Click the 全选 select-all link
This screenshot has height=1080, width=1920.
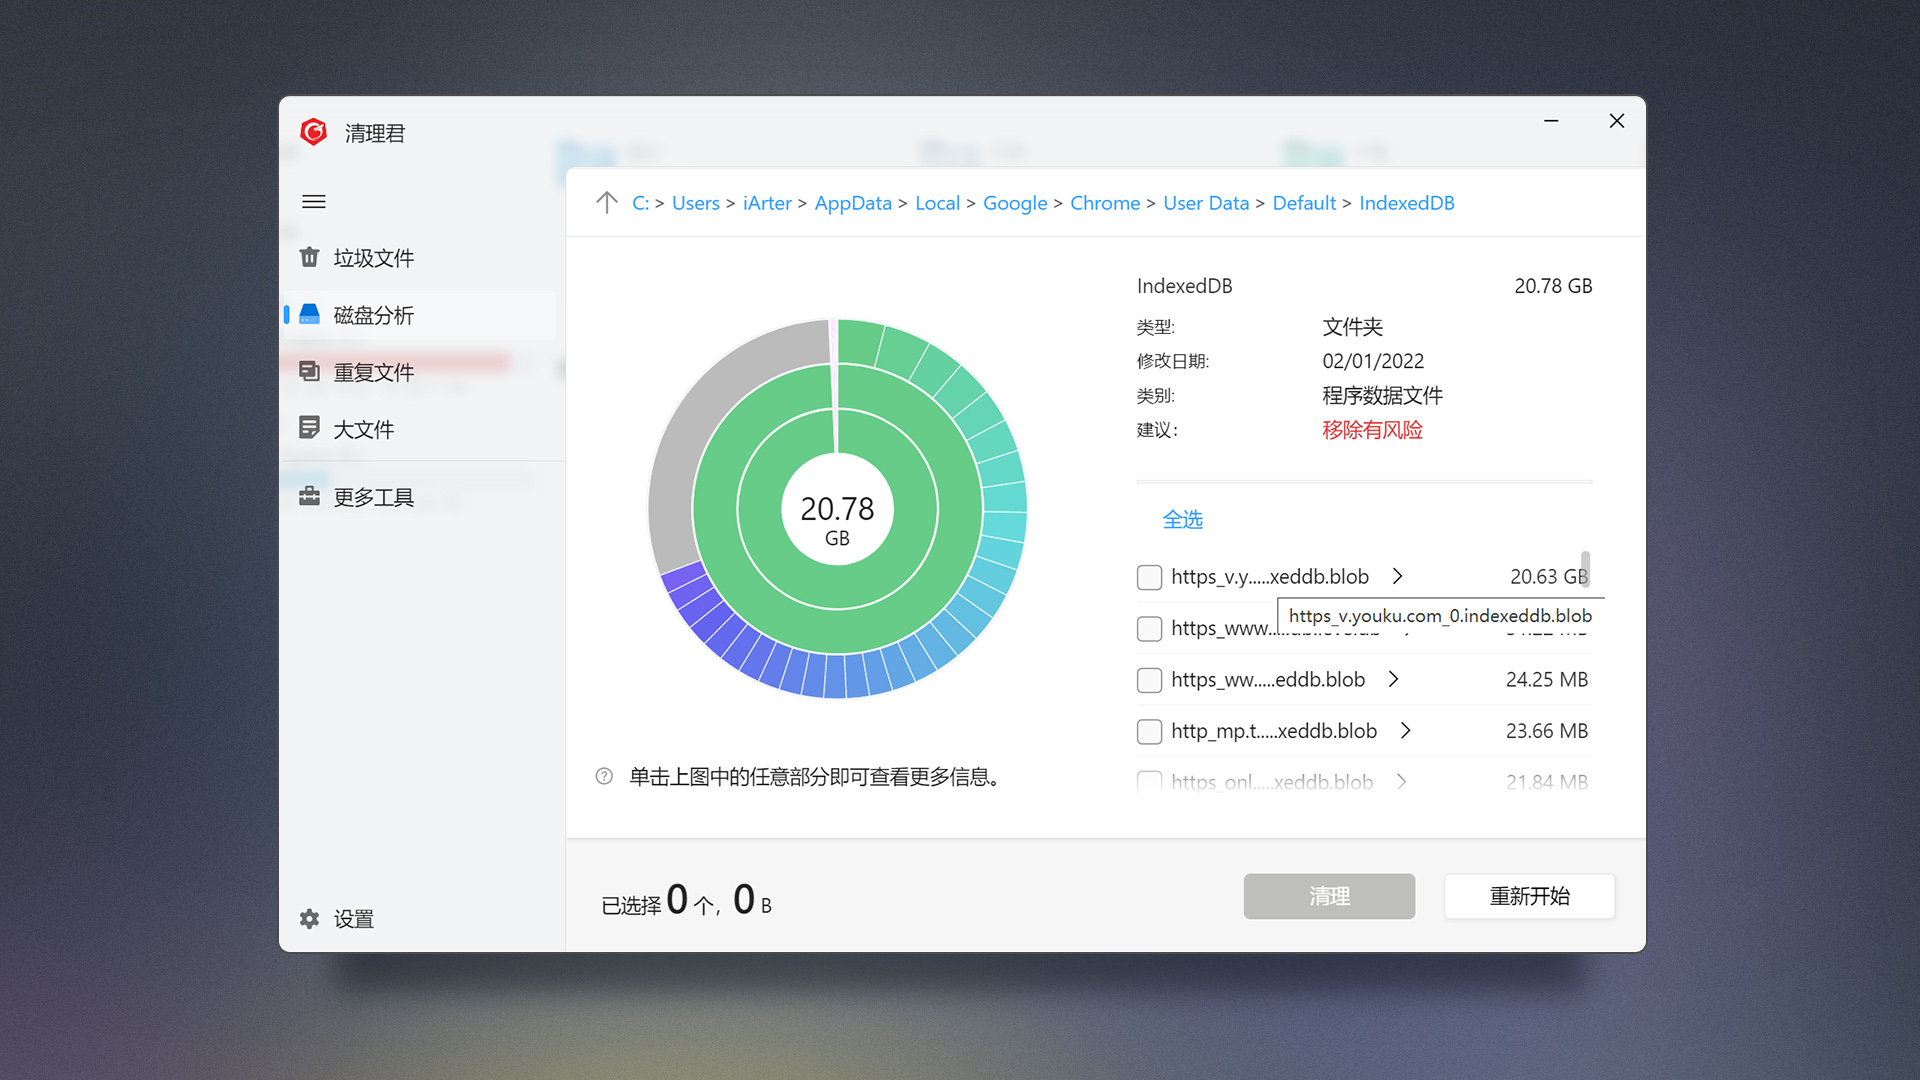(x=1182, y=520)
